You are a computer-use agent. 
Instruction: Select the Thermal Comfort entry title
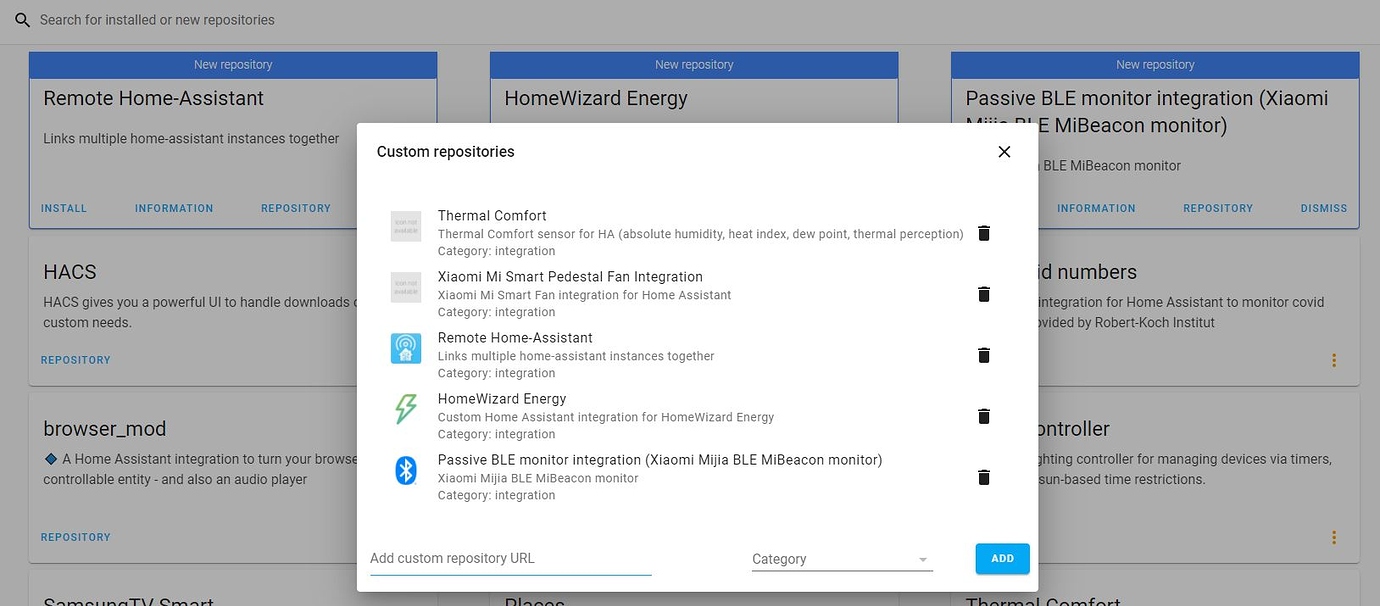(x=492, y=215)
